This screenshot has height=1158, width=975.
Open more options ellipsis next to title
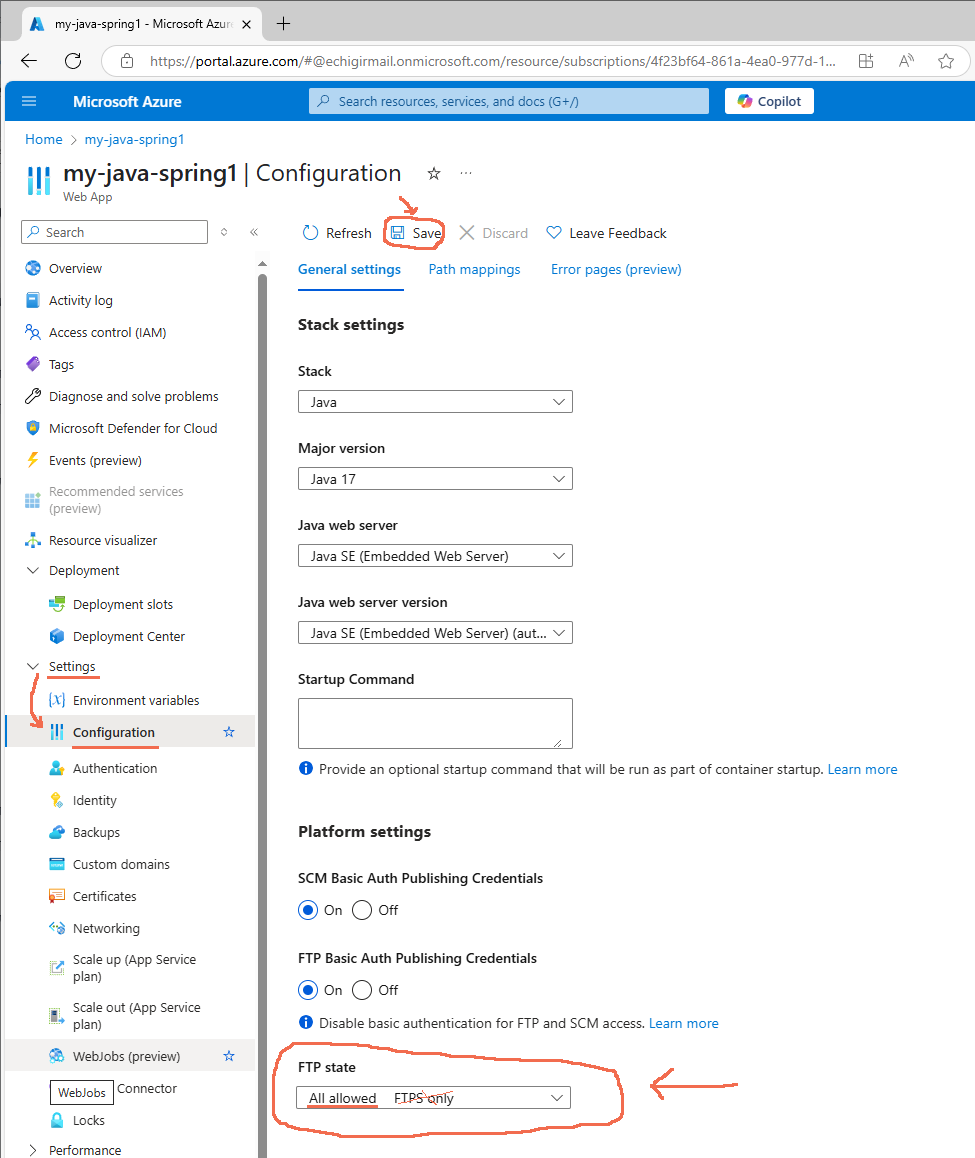465,174
